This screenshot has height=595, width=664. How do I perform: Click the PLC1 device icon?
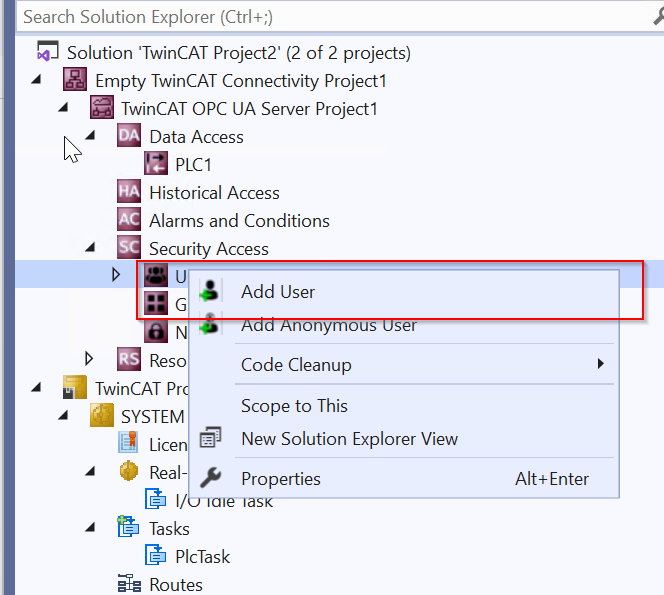point(156,163)
